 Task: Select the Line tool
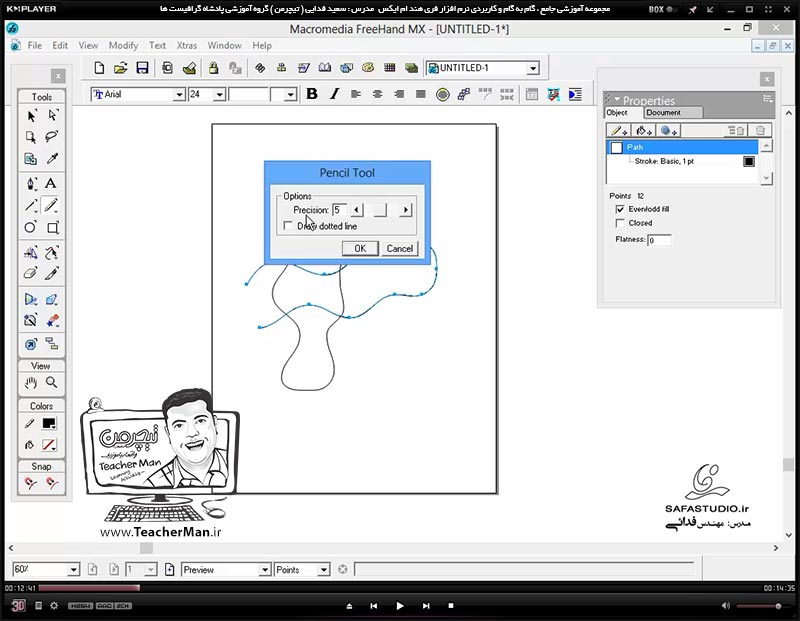pyautogui.click(x=31, y=205)
